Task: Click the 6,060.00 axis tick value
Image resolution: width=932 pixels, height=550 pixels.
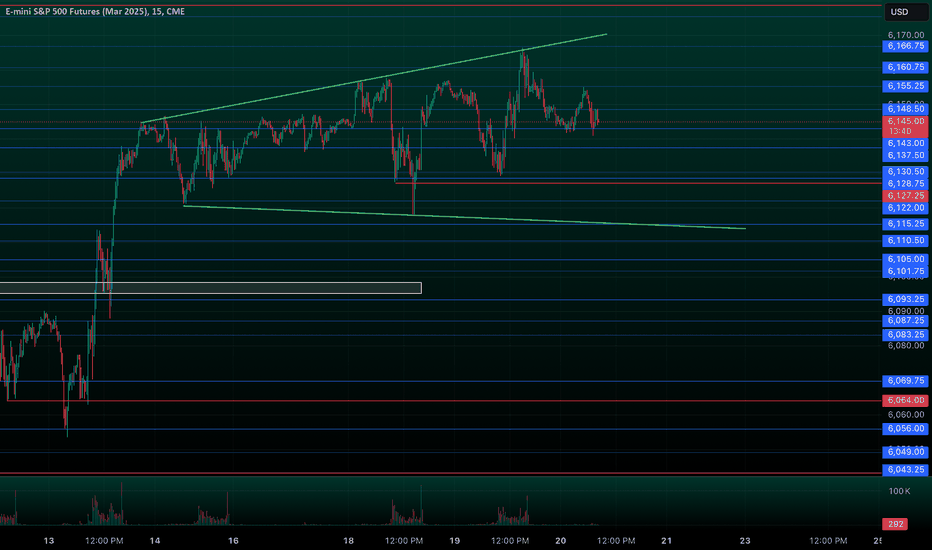Action: pos(906,414)
